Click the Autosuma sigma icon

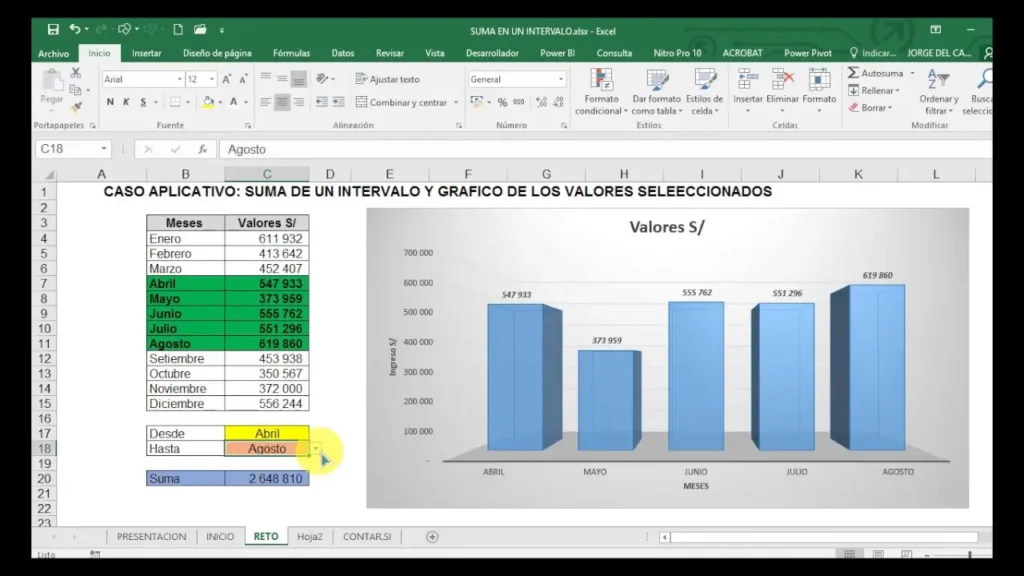[x=854, y=73]
